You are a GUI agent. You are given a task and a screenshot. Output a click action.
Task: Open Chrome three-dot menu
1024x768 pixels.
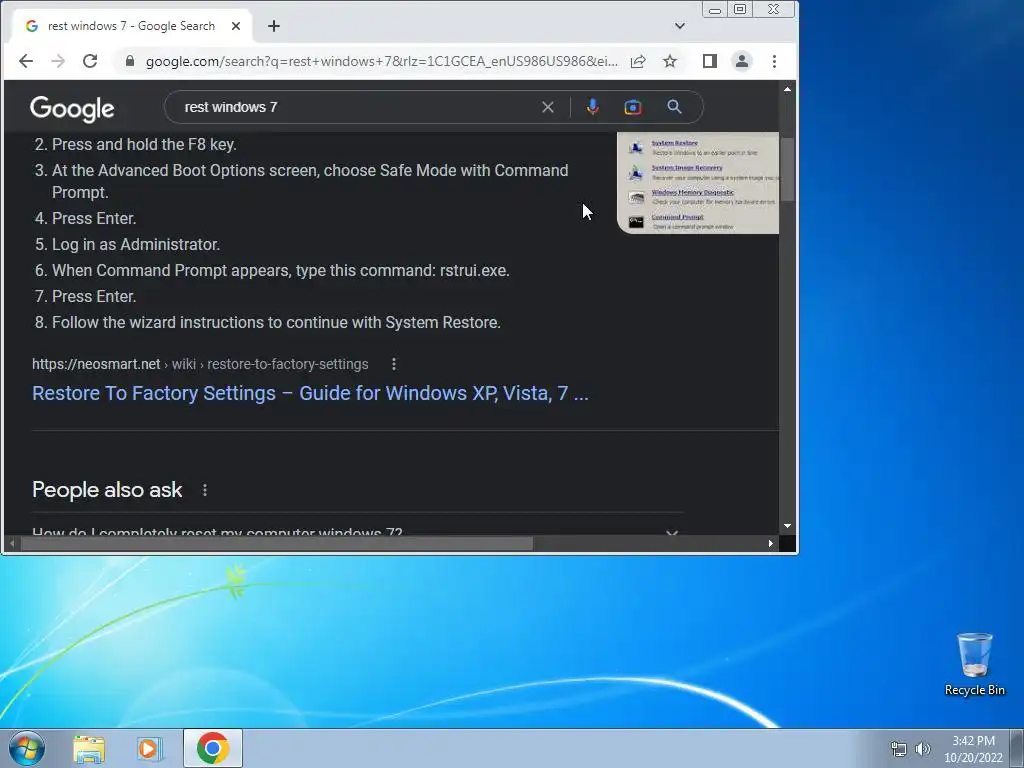coord(775,61)
